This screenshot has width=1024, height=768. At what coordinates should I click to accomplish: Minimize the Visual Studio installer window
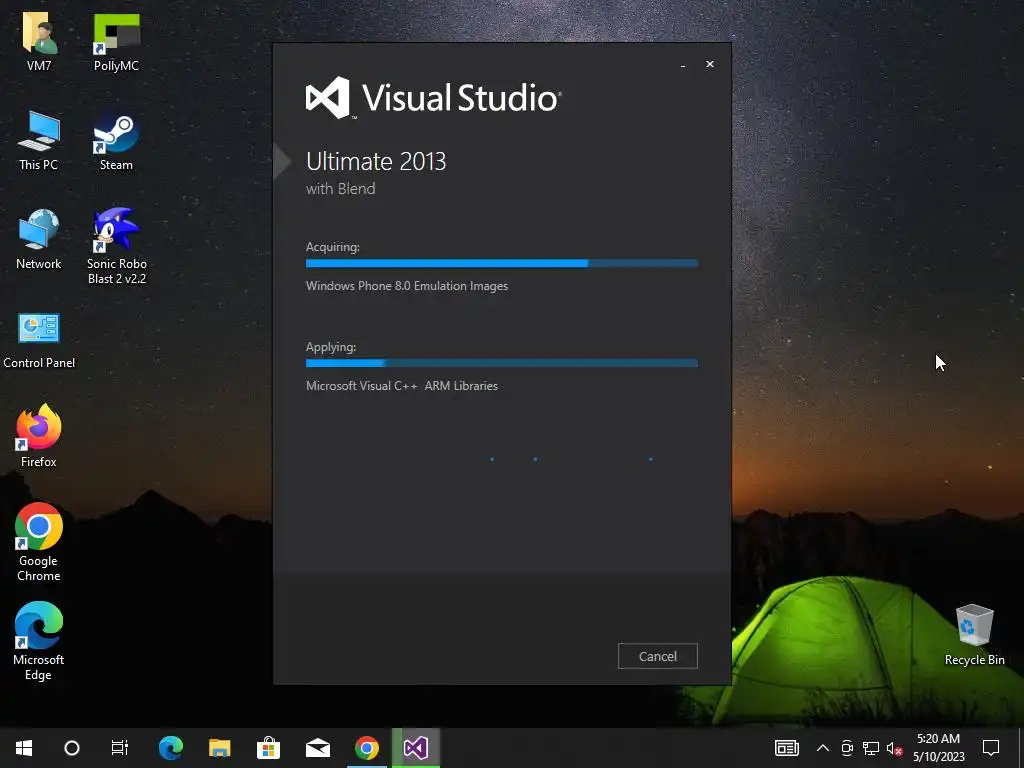pos(683,65)
